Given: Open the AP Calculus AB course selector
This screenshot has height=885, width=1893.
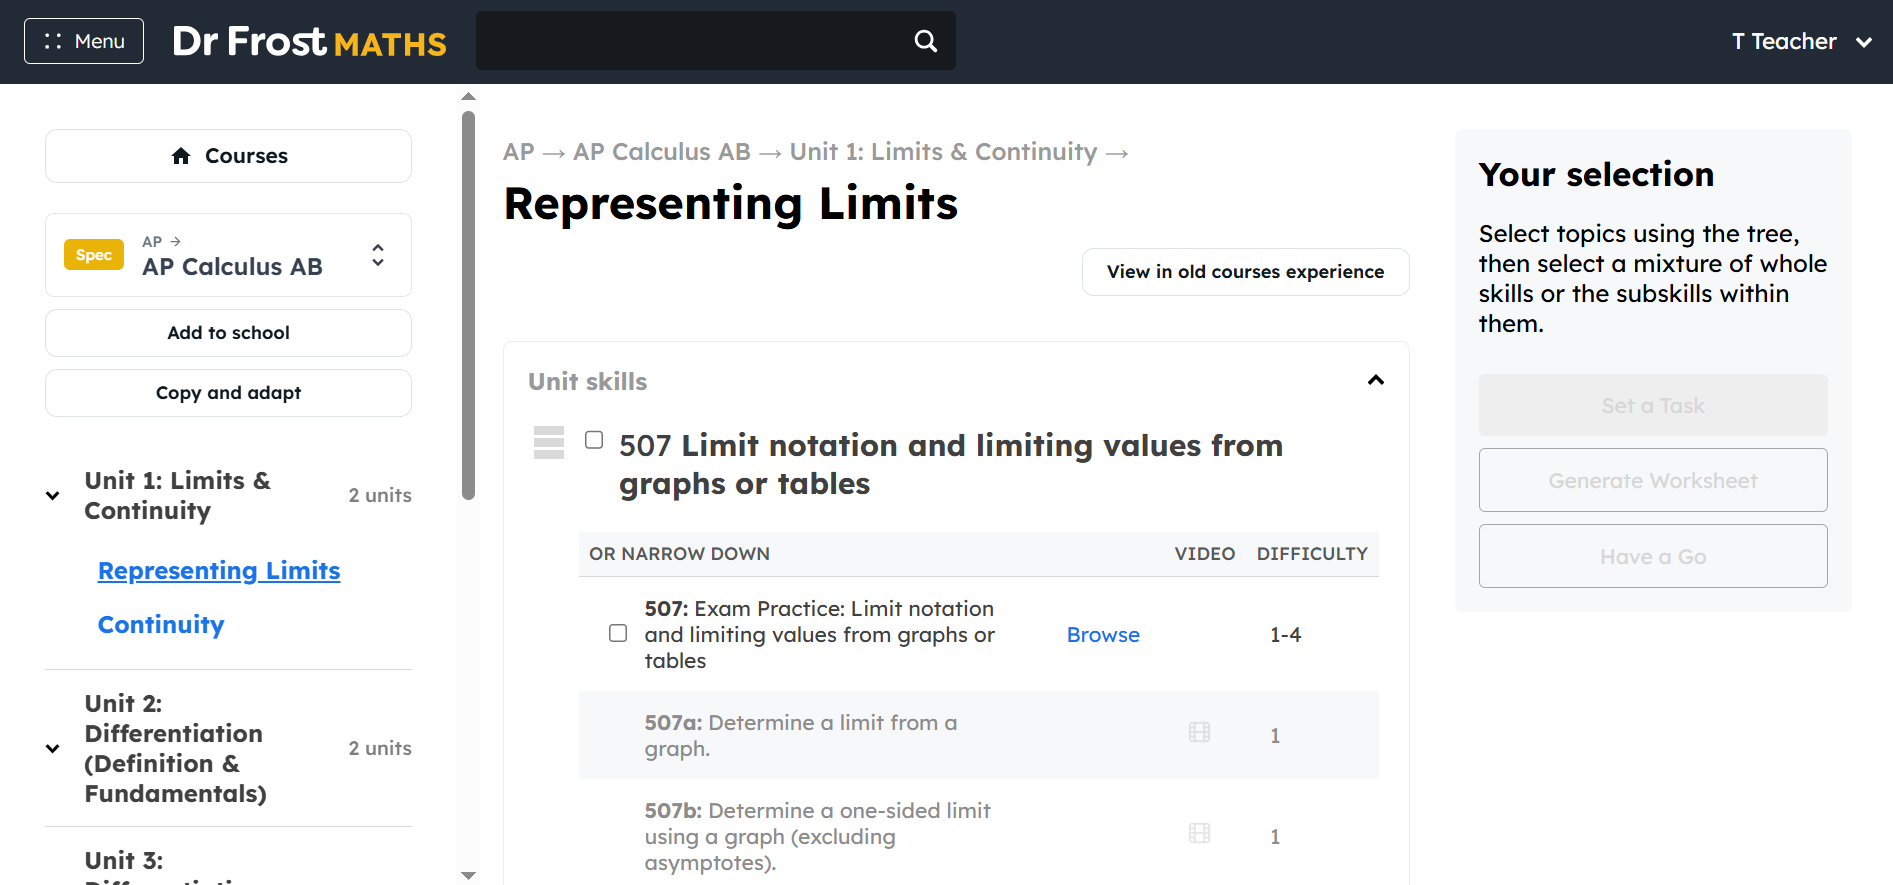Looking at the screenshot, I should tap(228, 255).
